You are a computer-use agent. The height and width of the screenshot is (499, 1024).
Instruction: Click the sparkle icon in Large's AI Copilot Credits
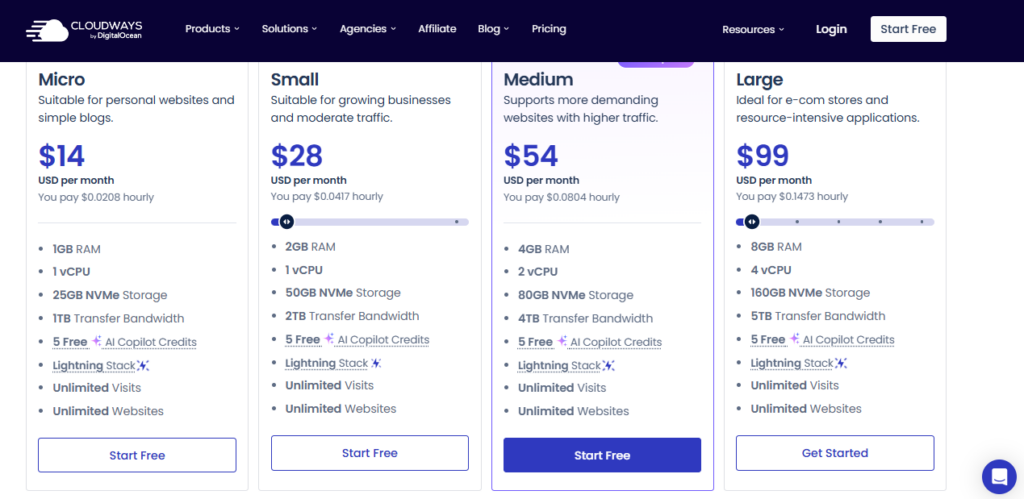click(x=795, y=340)
